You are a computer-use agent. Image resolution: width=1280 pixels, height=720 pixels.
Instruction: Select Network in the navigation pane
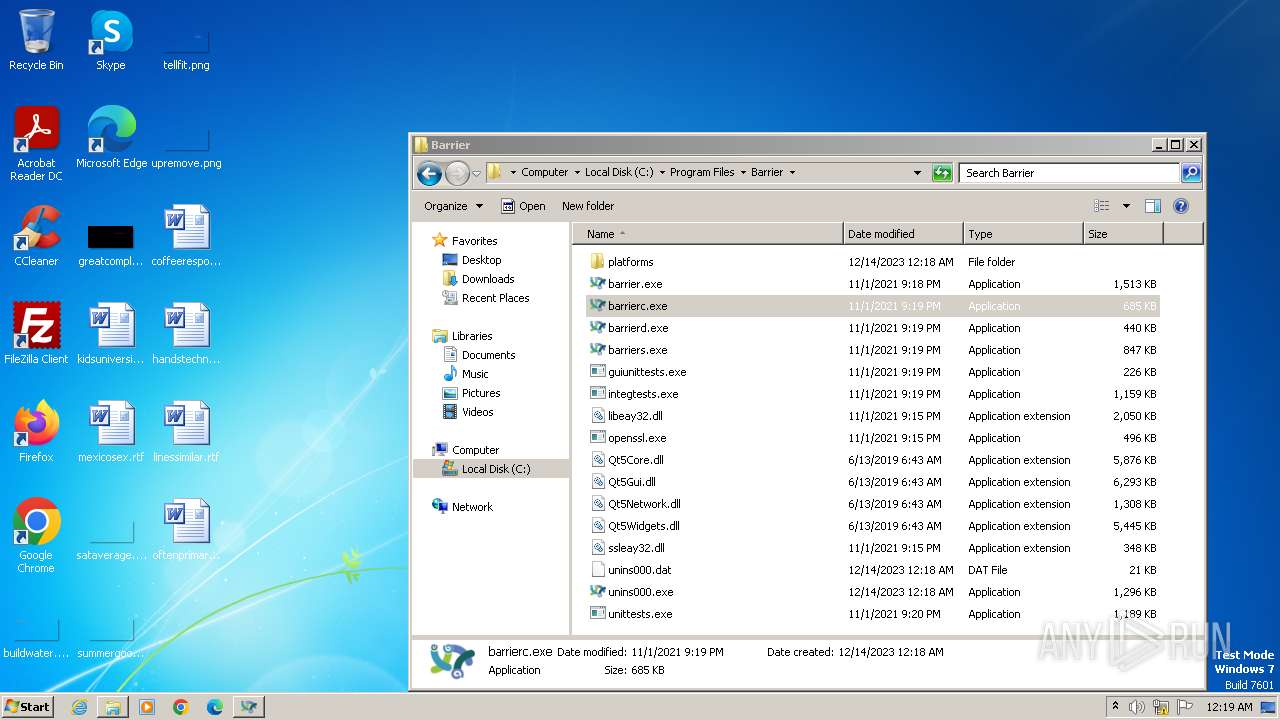tap(472, 507)
